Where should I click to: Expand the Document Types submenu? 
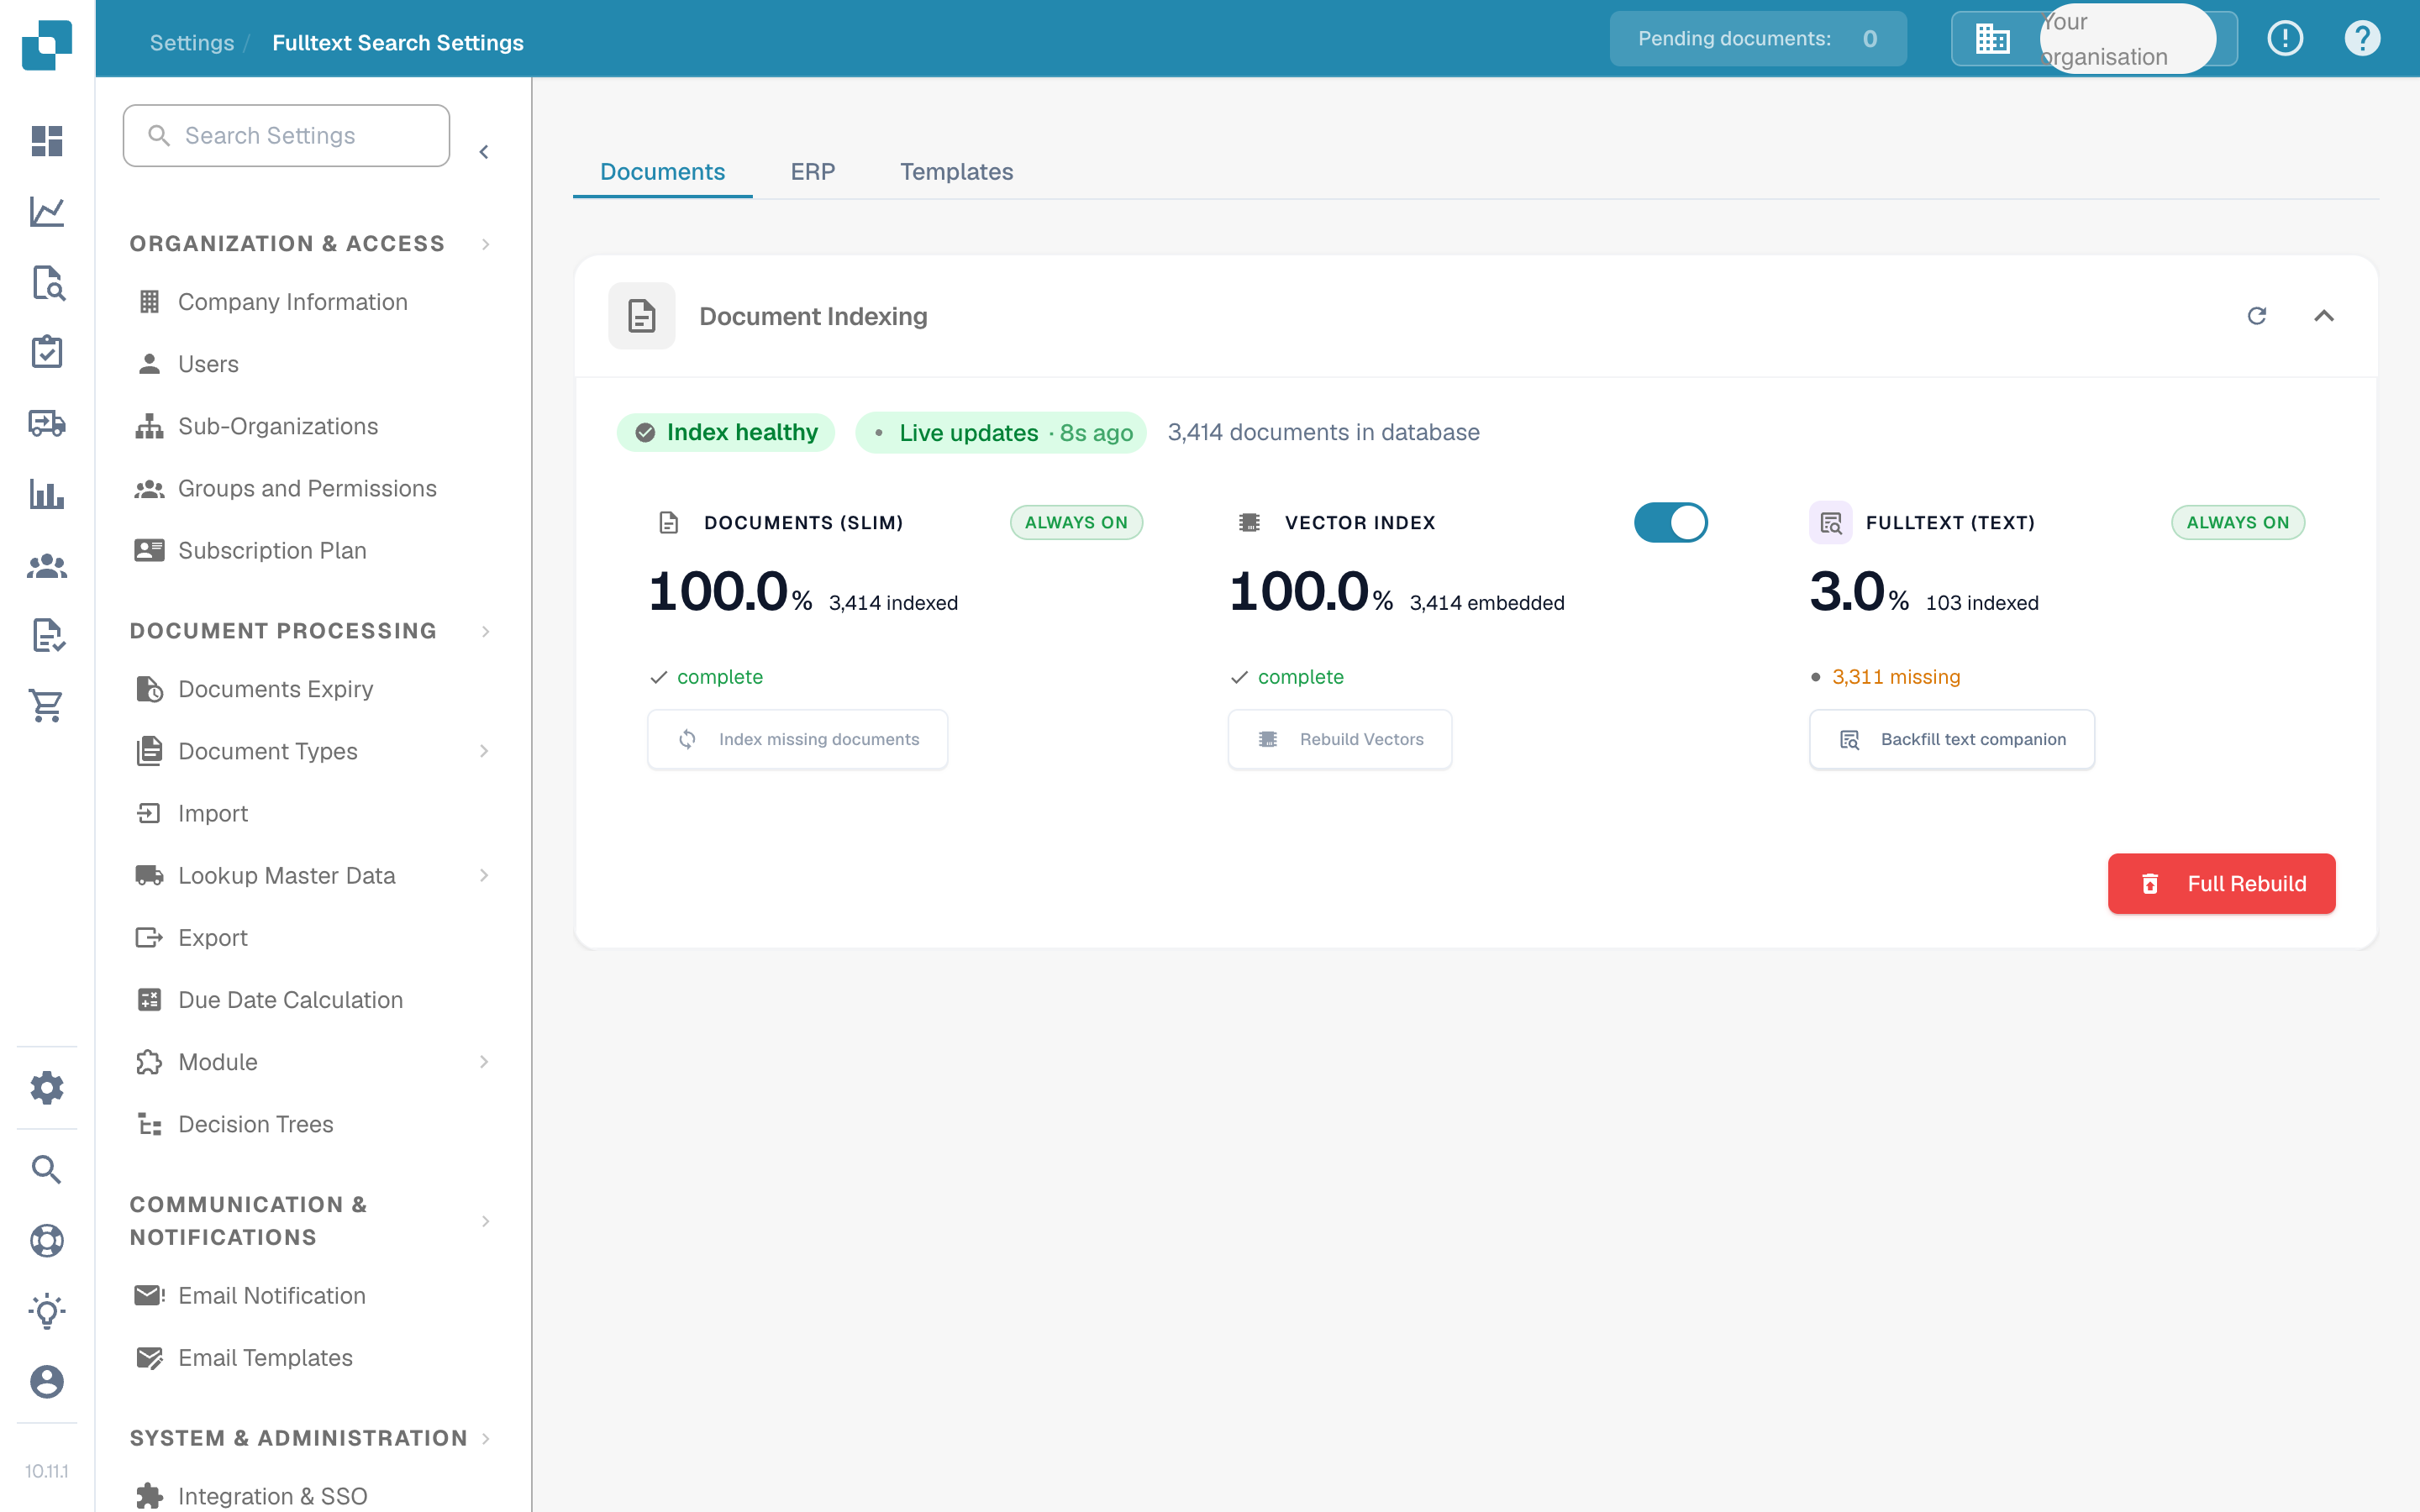tap(484, 751)
